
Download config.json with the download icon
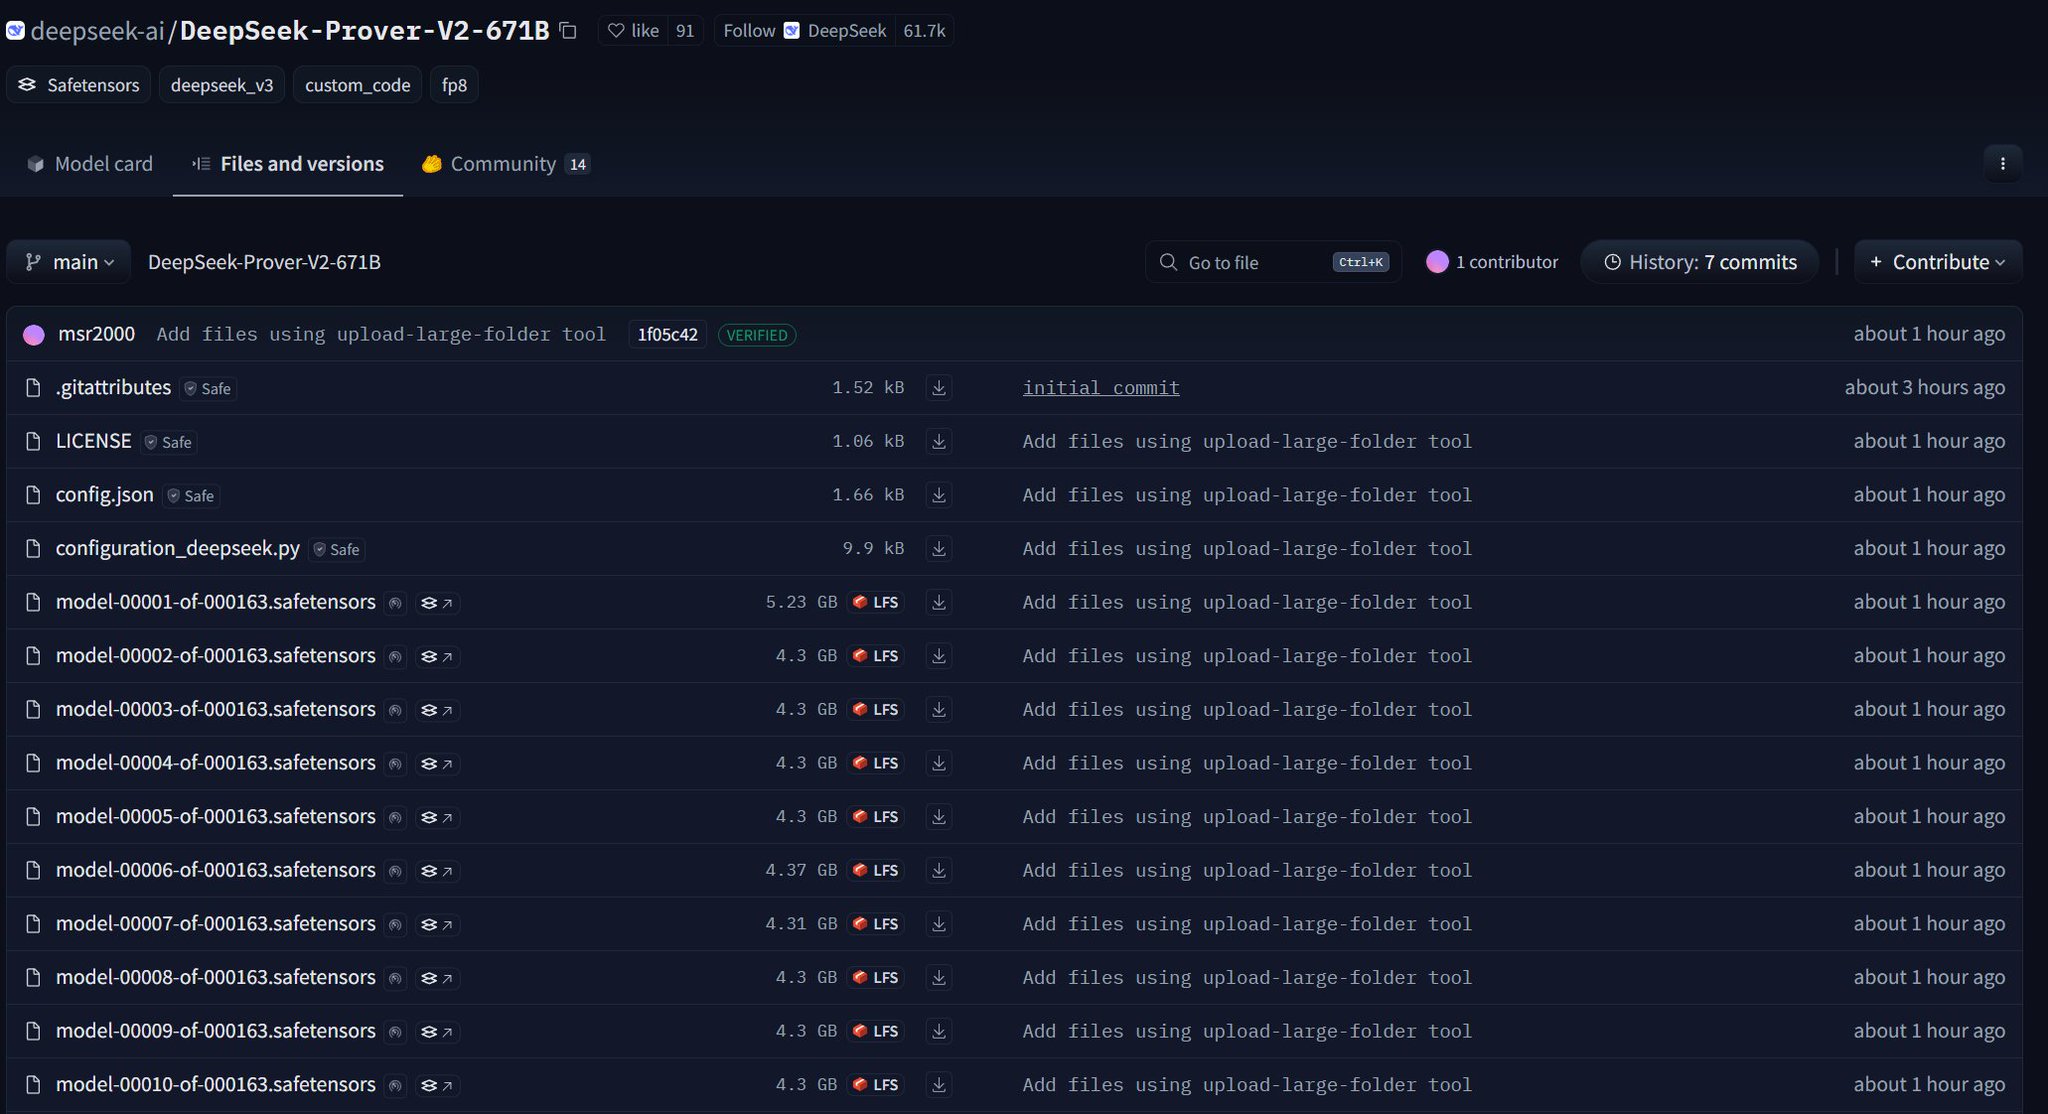[x=939, y=495]
